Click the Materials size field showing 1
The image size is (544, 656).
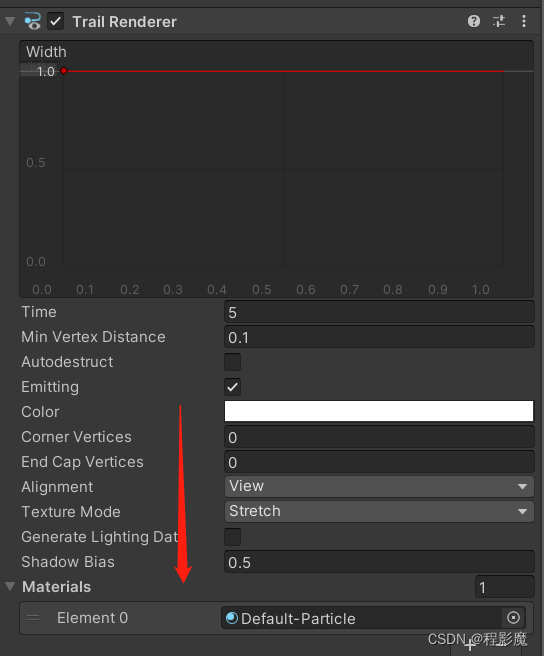pyautogui.click(x=505, y=587)
